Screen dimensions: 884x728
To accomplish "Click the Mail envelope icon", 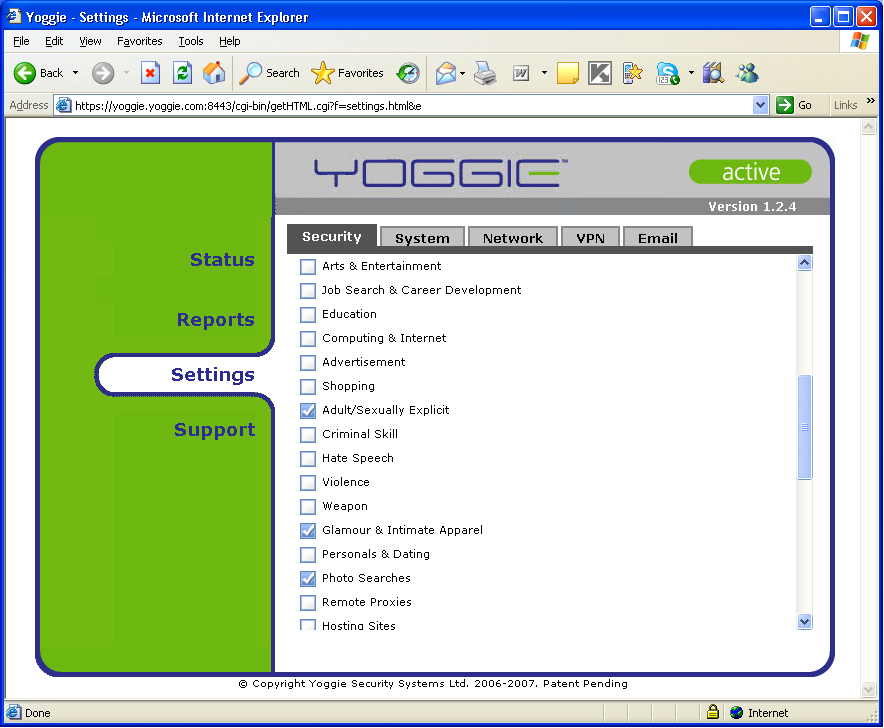I will click(445, 73).
